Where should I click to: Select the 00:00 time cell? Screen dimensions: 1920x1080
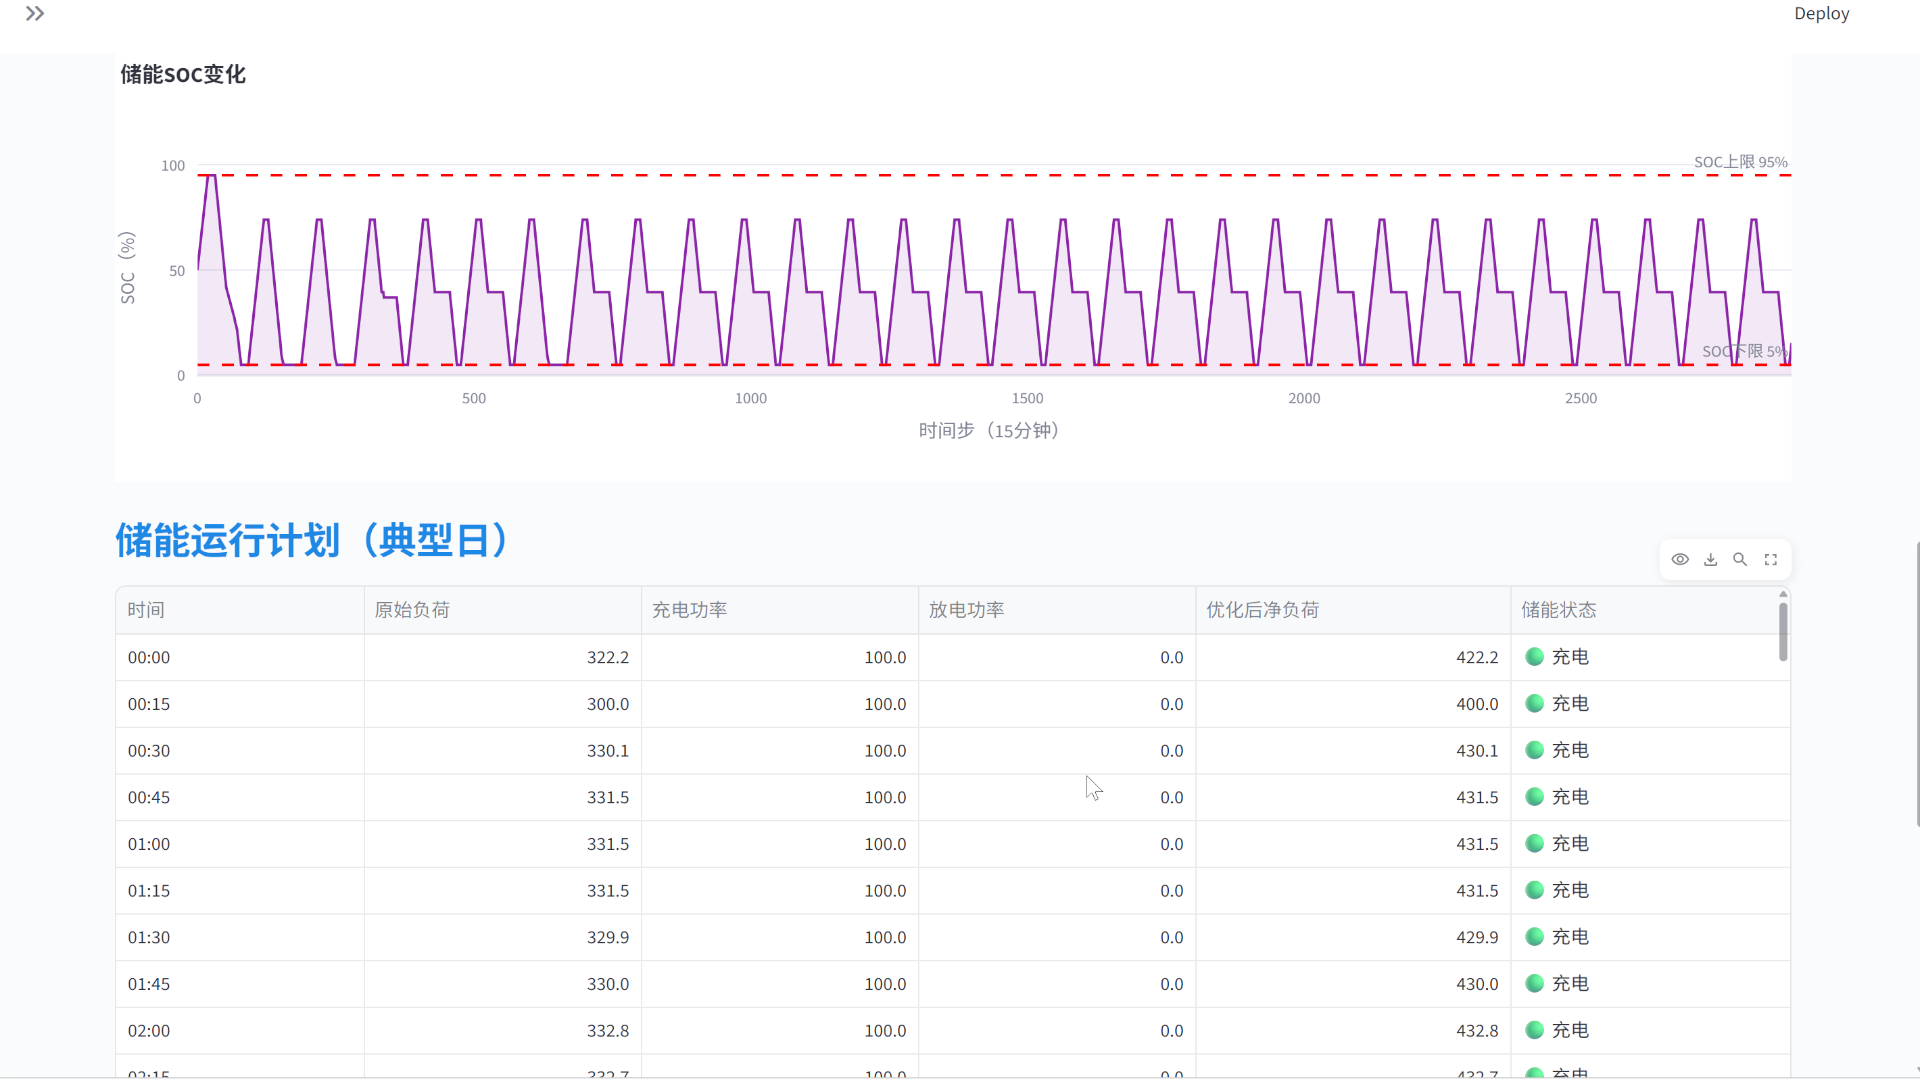pyautogui.click(x=240, y=658)
